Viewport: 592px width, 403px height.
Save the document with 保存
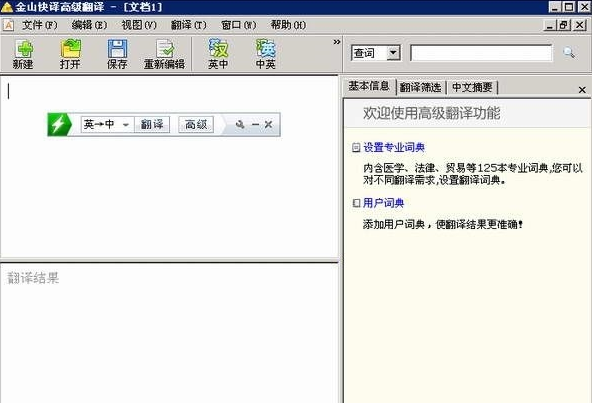(117, 54)
